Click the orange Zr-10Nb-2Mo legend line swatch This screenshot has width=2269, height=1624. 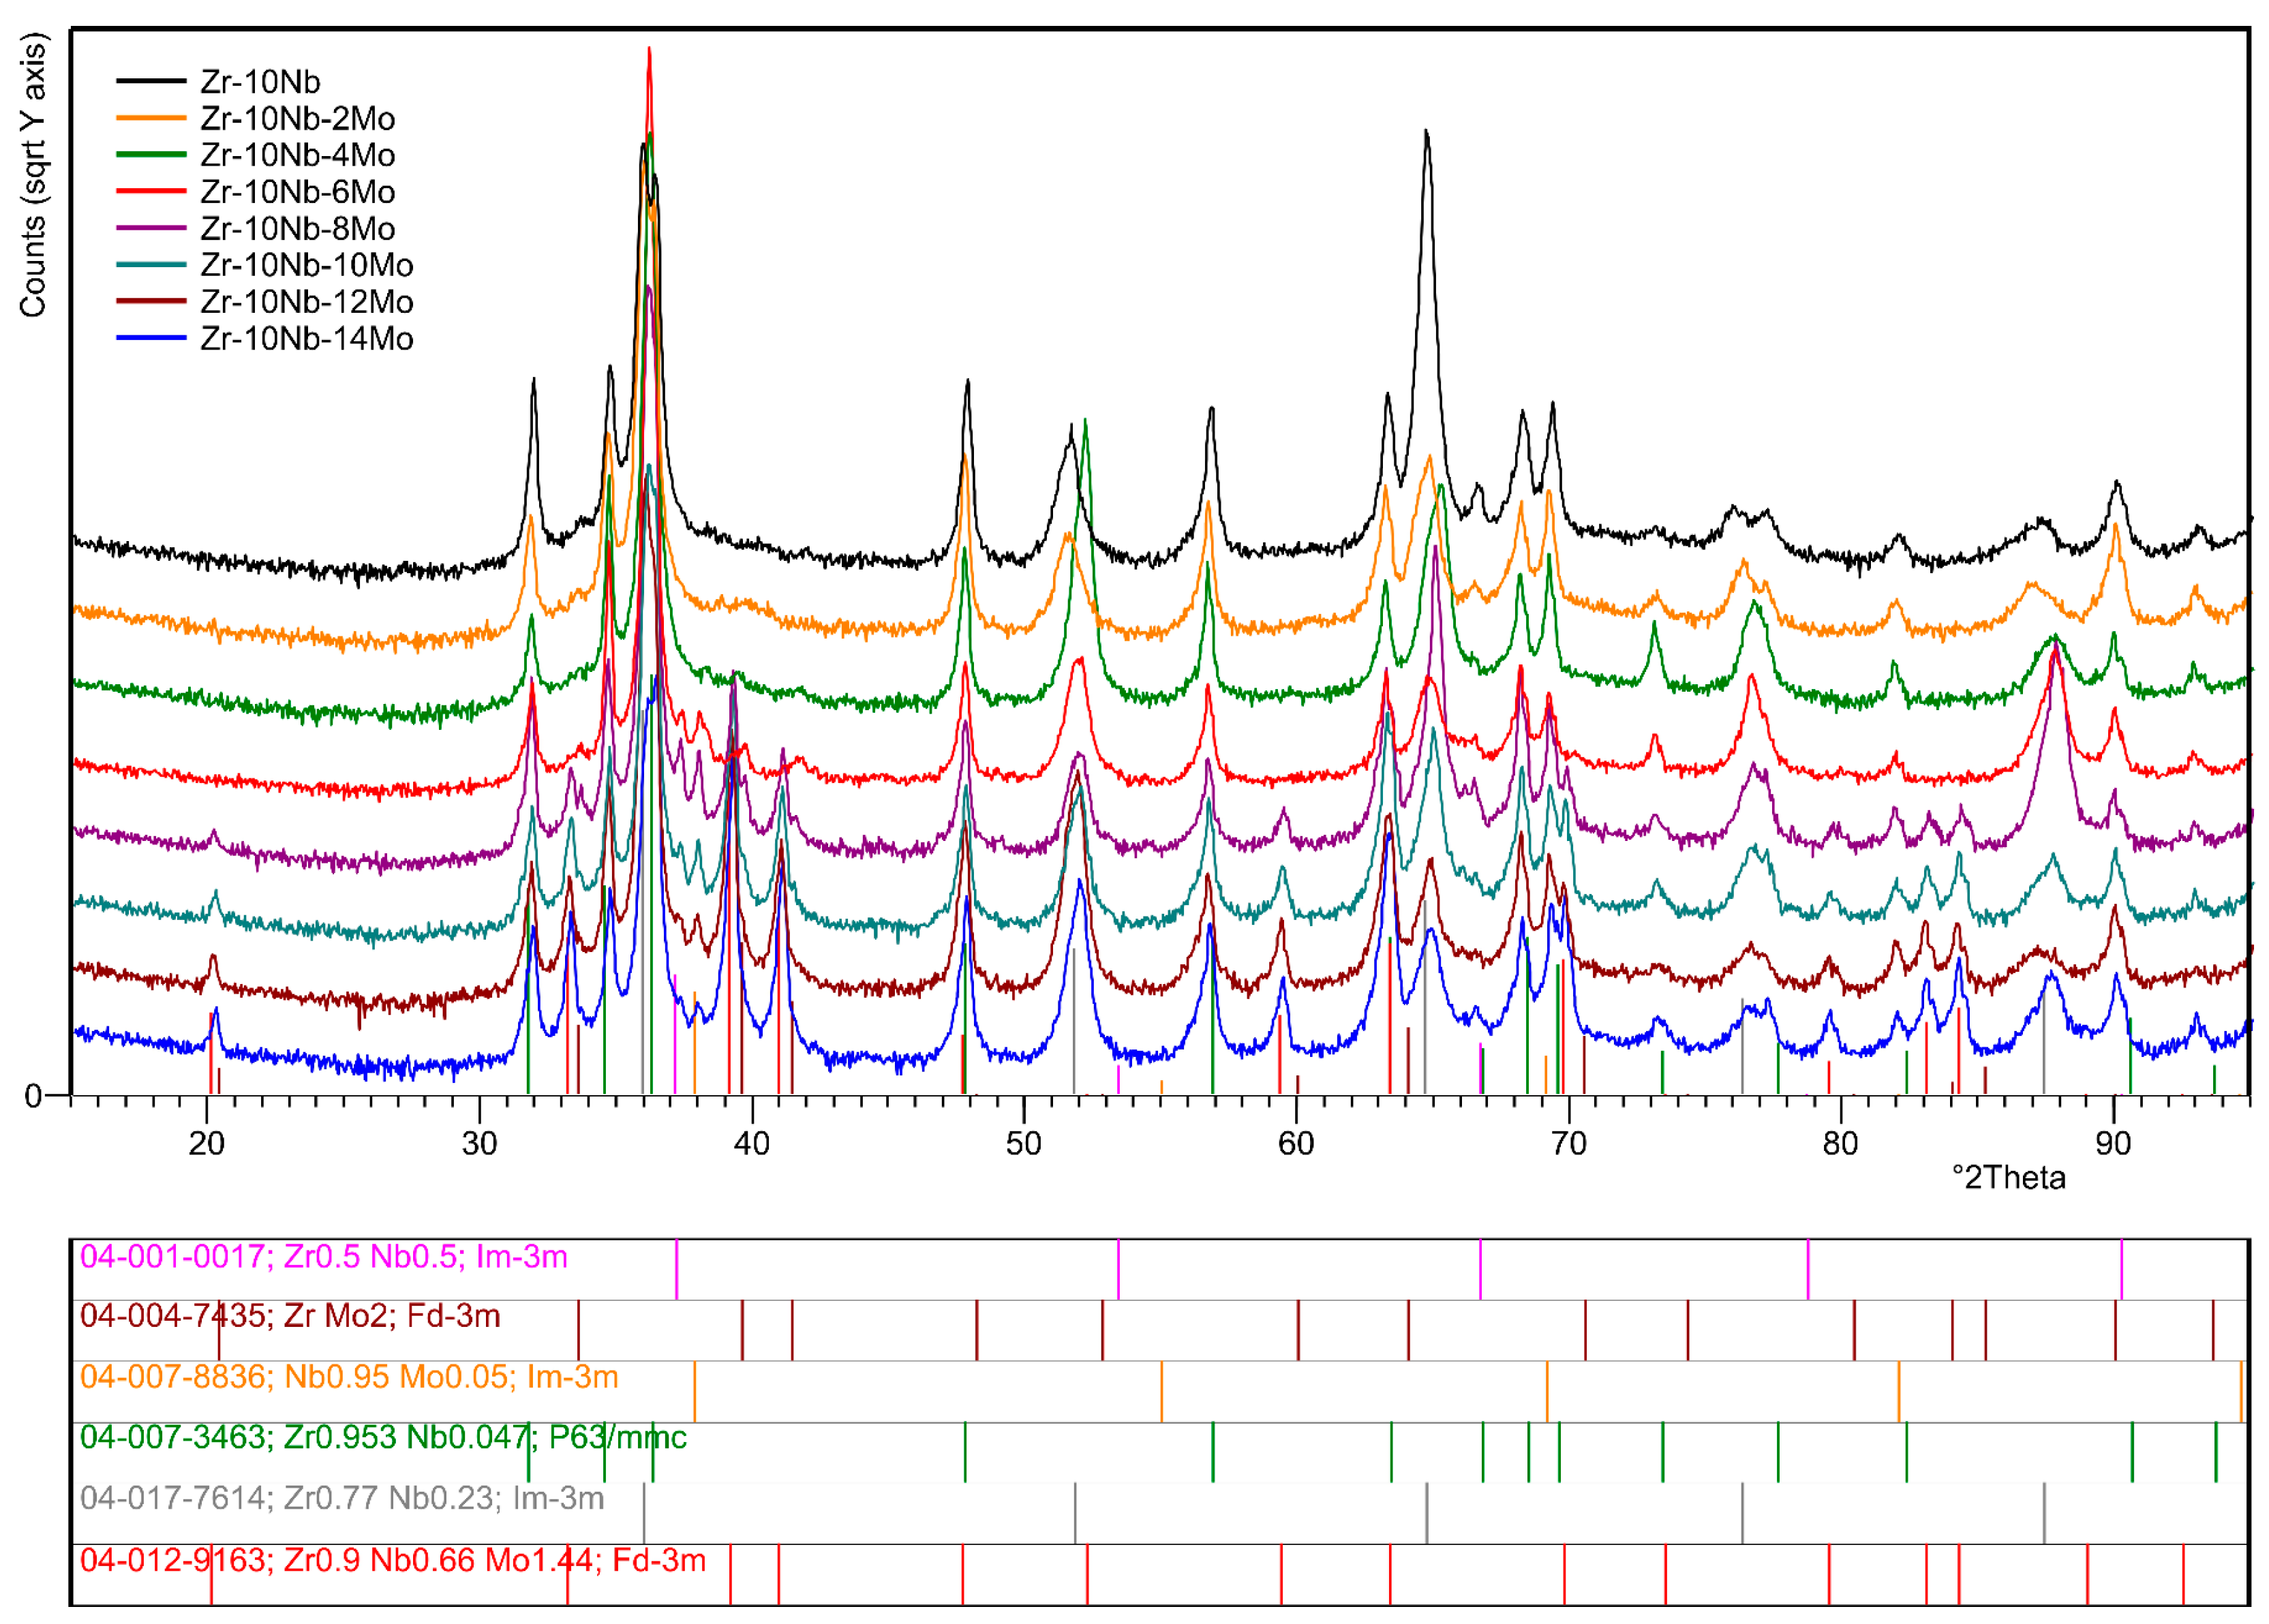click(151, 118)
